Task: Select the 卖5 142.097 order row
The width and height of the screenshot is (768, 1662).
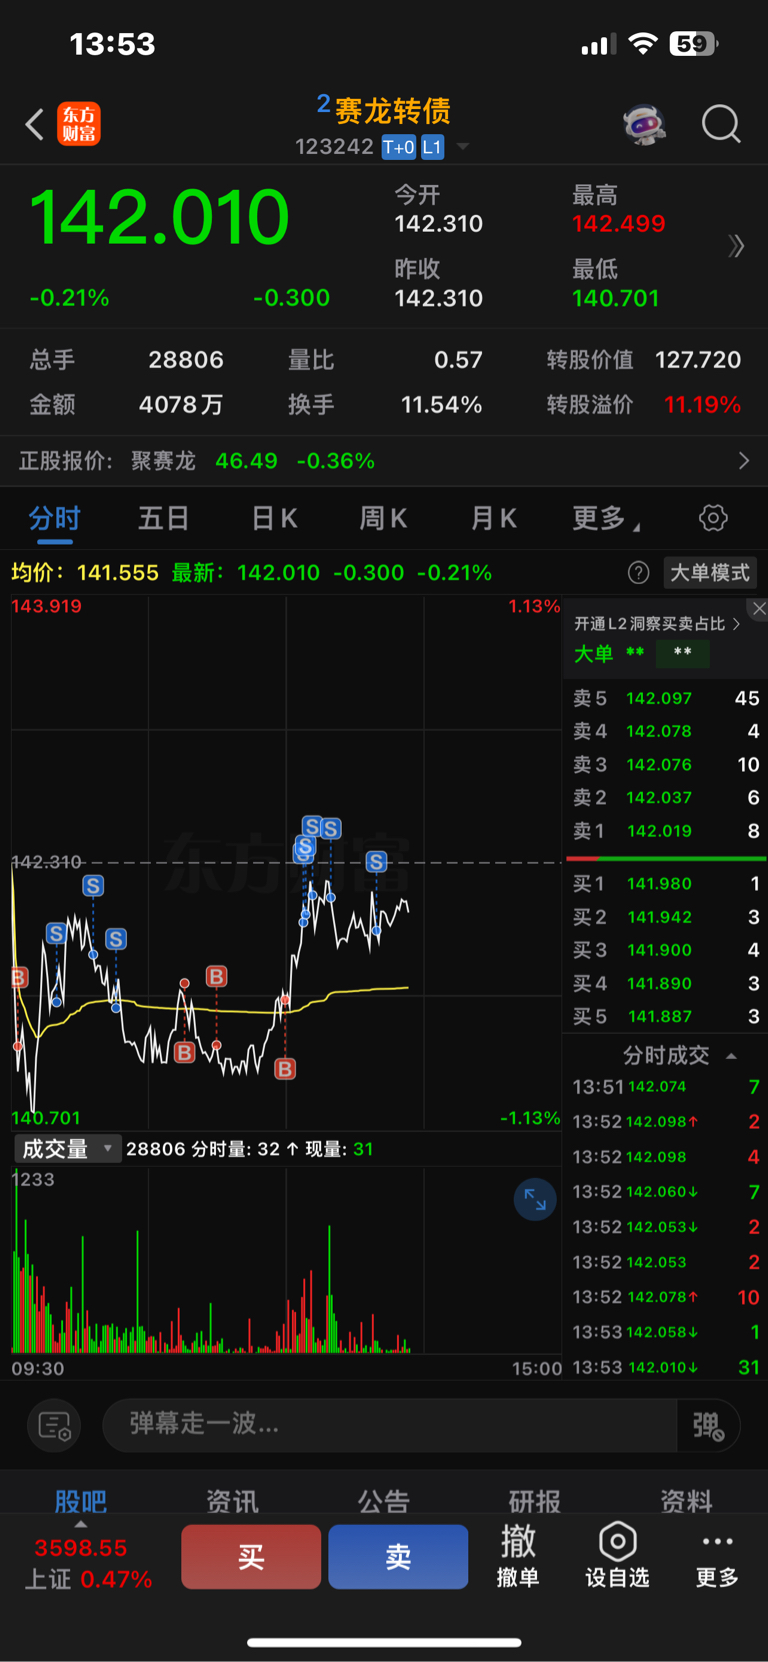Action: tap(666, 698)
